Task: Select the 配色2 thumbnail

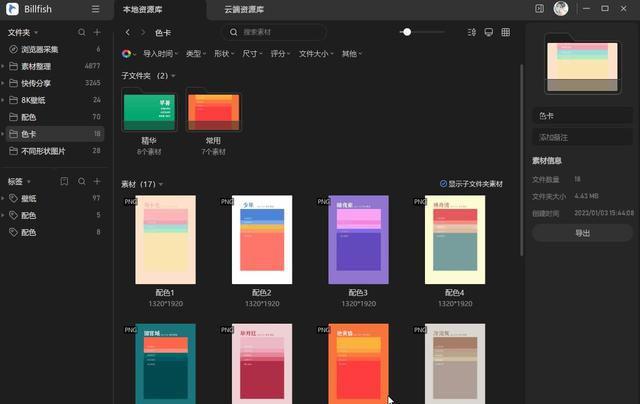Action: pyautogui.click(x=262, y=240)
